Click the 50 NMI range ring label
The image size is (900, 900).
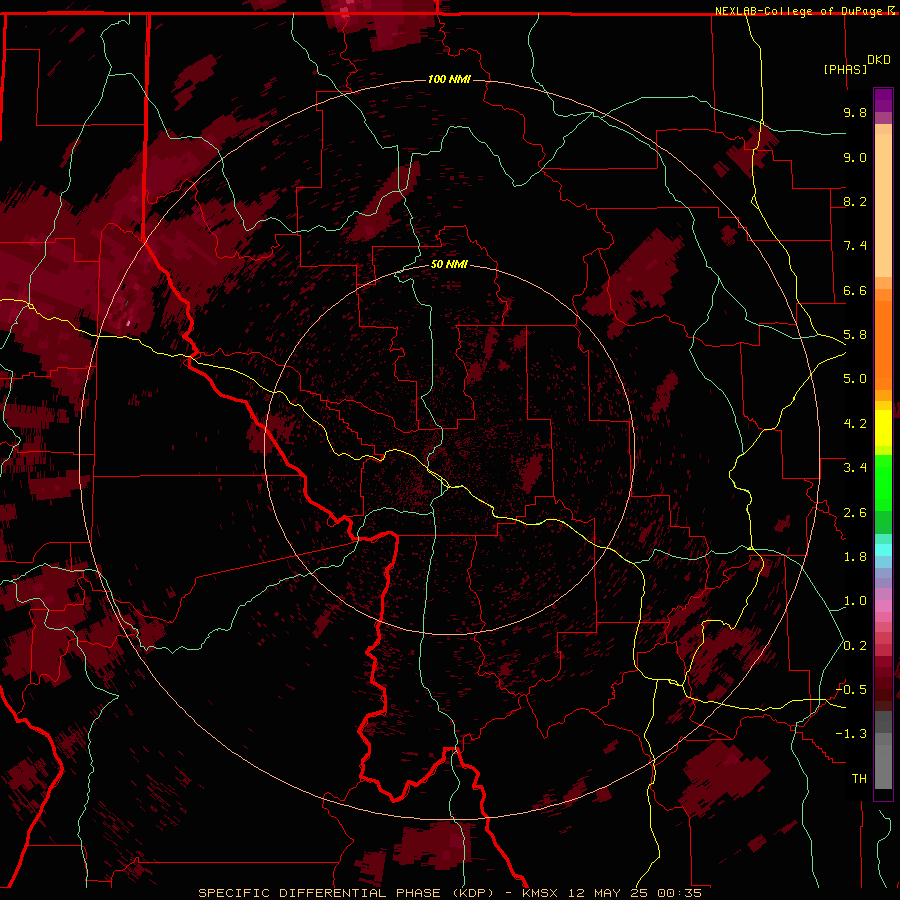coord(449,264)
